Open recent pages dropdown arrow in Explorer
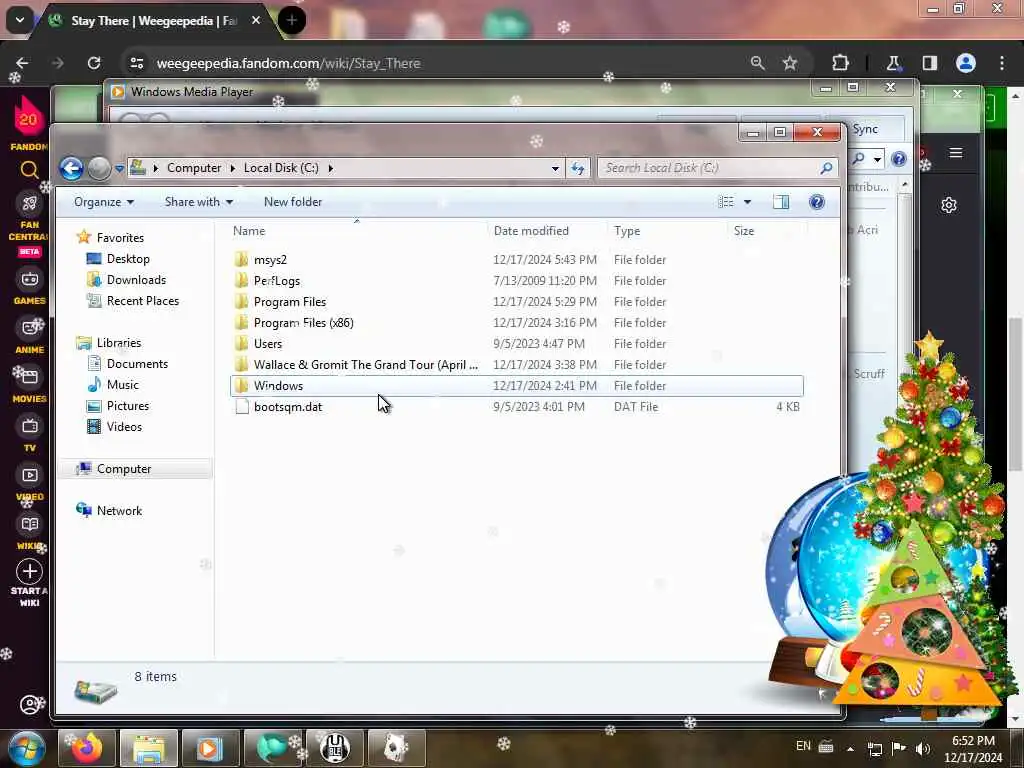This screenshot has height=768, width=1024. [120, 168]
